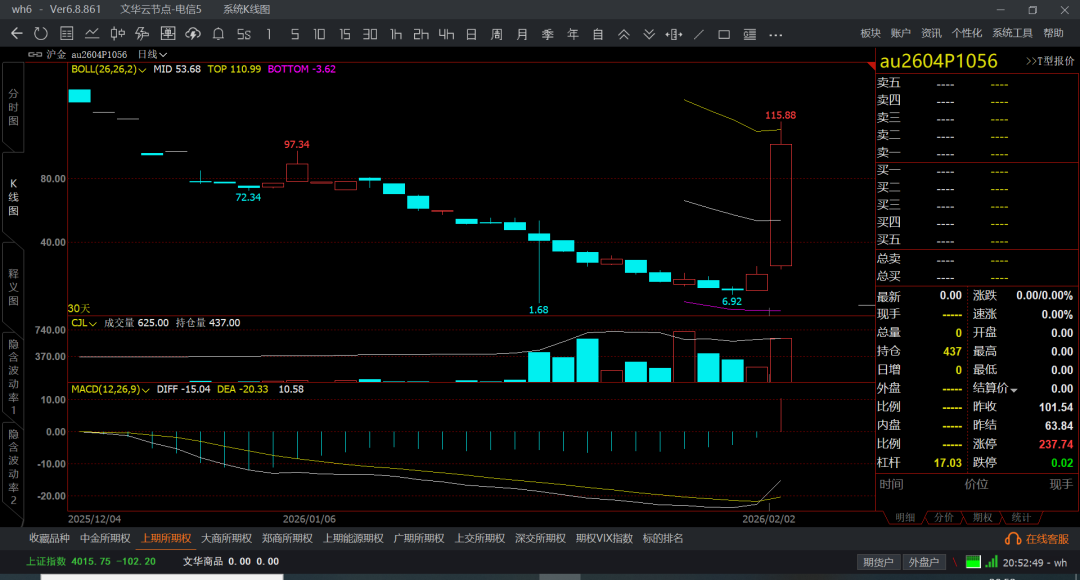Switch to quarterly 季 period
The height and width of the screenshot is (580, 1080).
click(548, 34)
